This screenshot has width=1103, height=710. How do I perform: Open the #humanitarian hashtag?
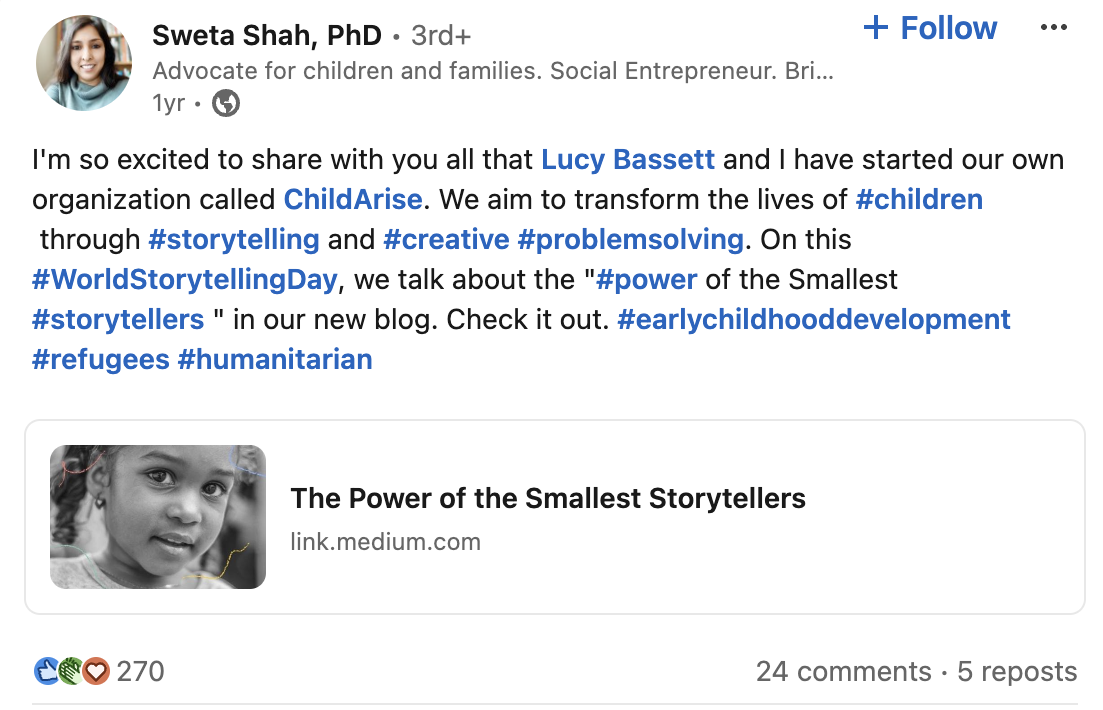(x=275, y=360)
